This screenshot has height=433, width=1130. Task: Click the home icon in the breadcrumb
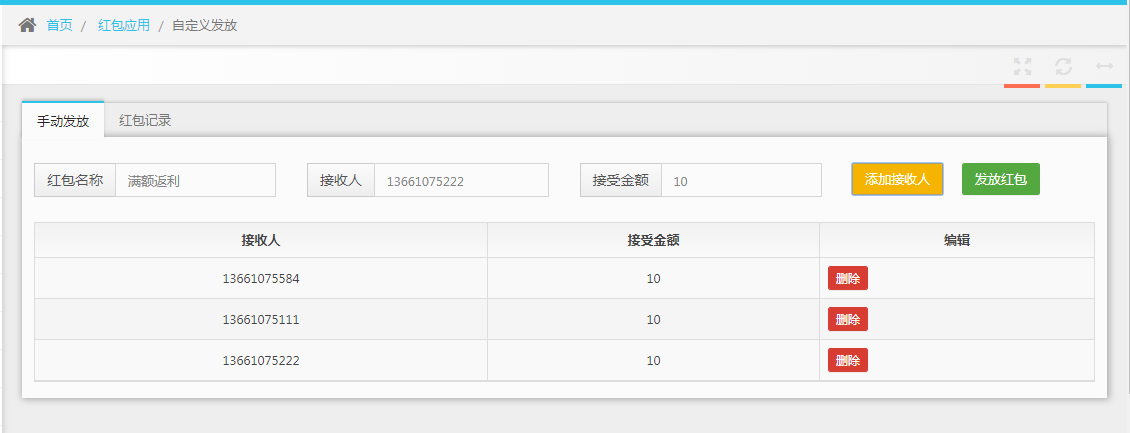coord(27,25)
